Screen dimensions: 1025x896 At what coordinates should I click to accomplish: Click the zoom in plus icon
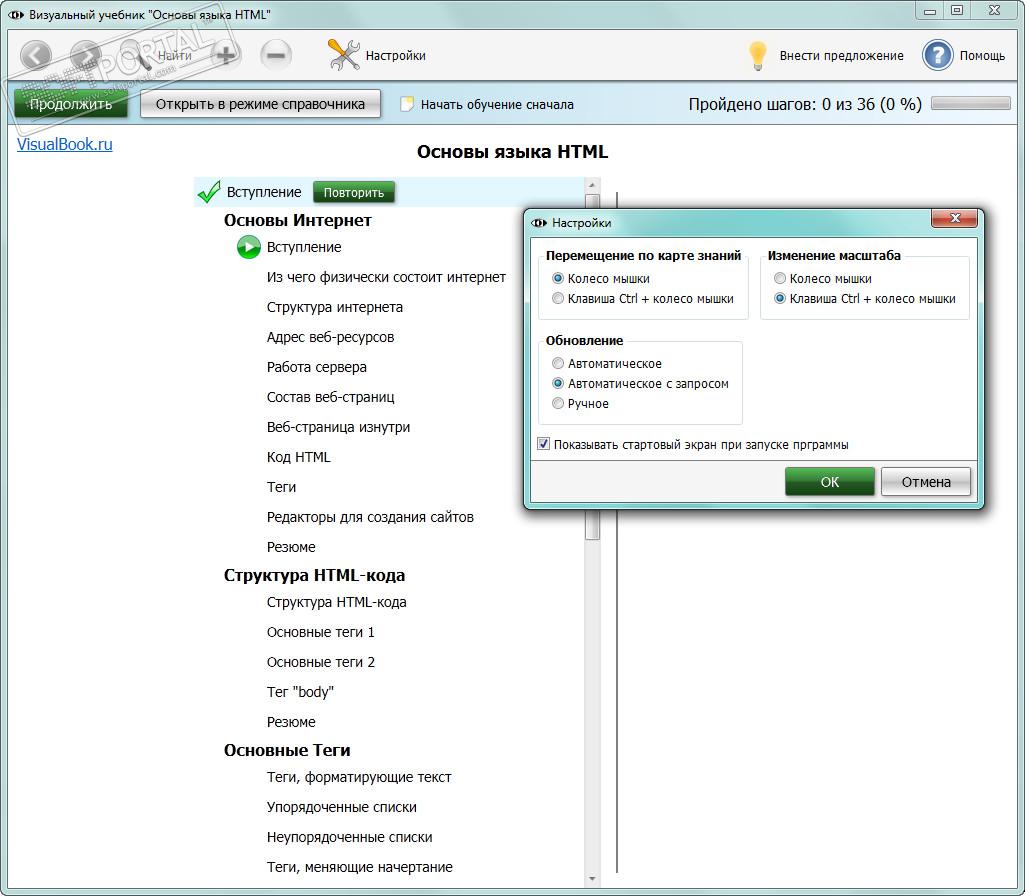[226, 55]
